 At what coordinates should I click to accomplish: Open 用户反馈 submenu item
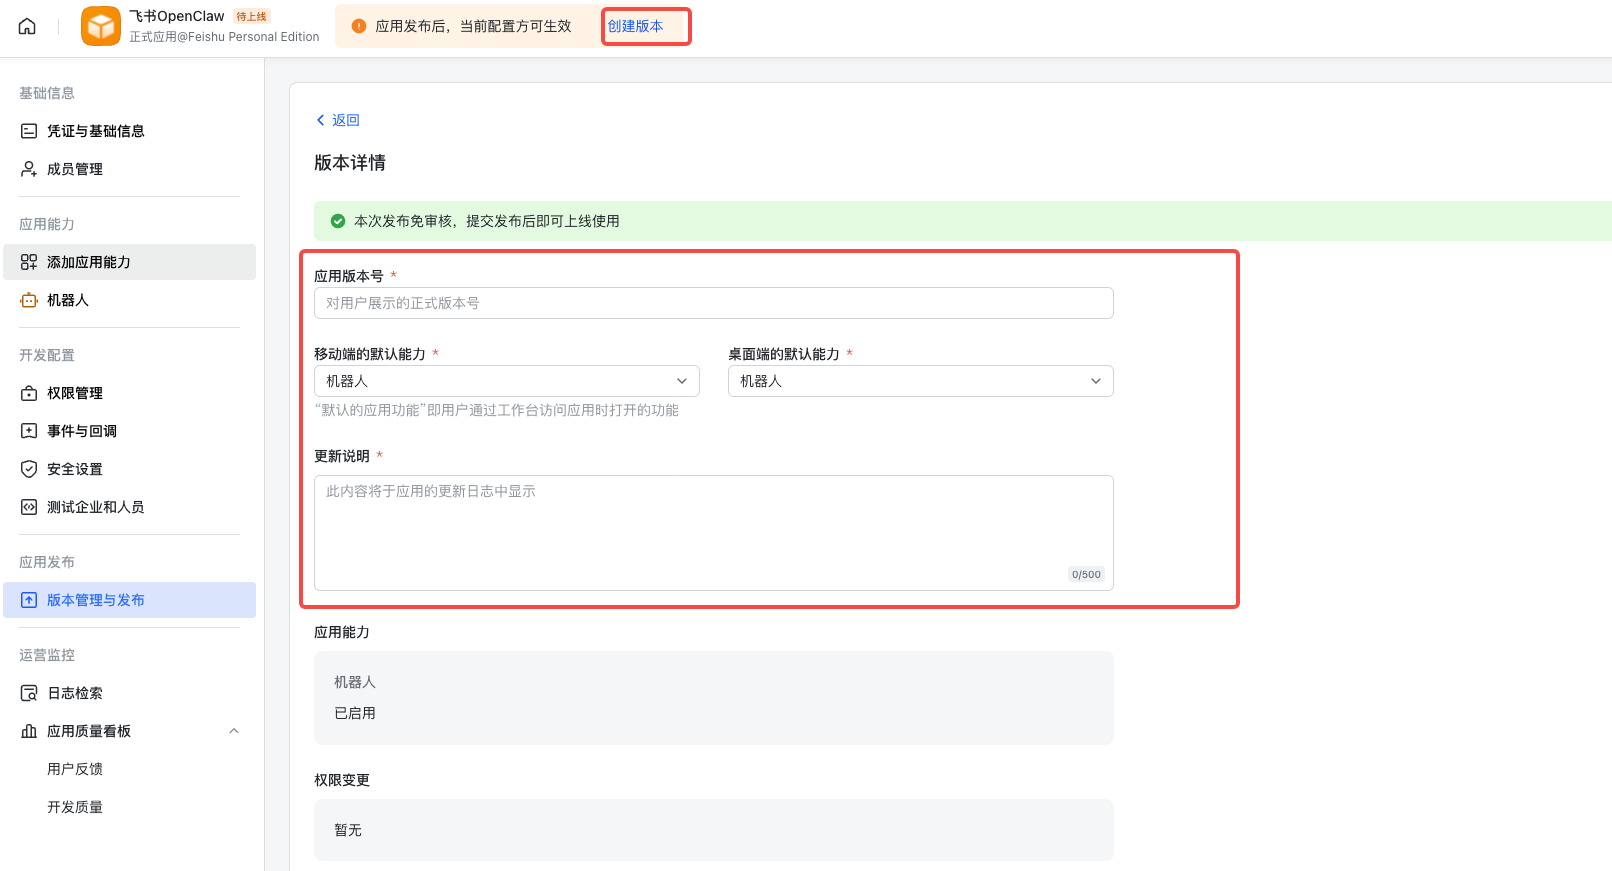[75, 769]
